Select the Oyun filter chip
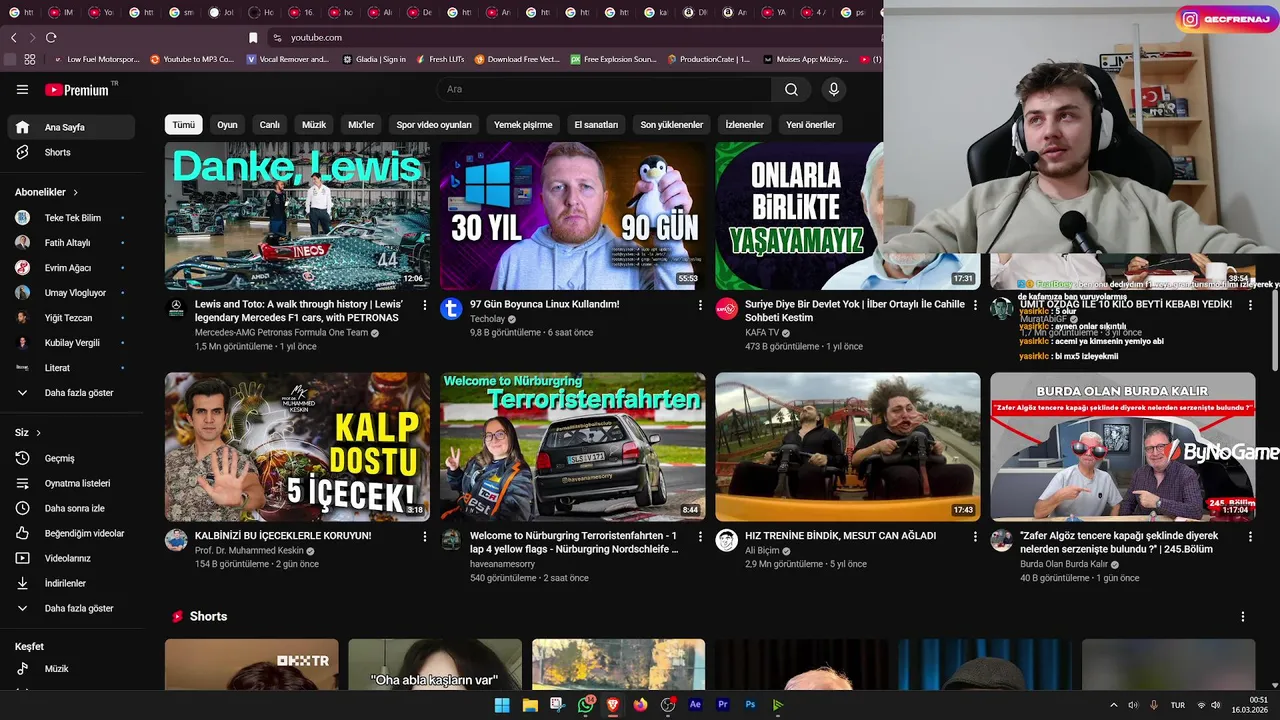This screenshot has height=720, width=1280. click(x=228, y=125)
